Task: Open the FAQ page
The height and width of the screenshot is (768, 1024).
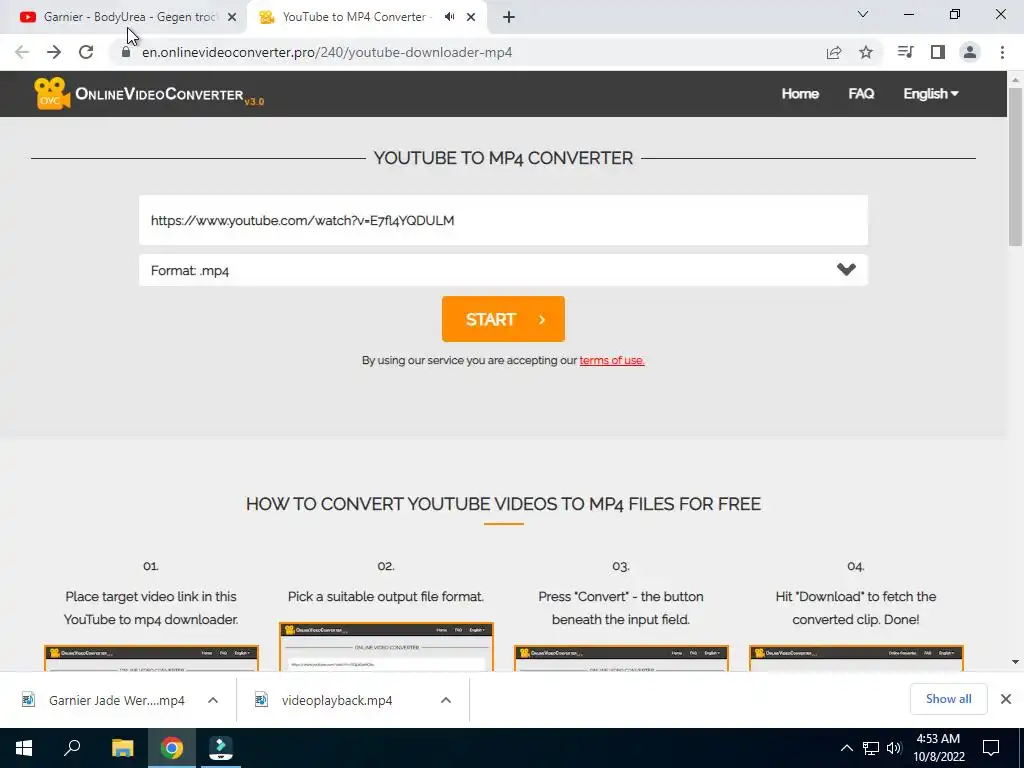Action: [x=861, y=94]
